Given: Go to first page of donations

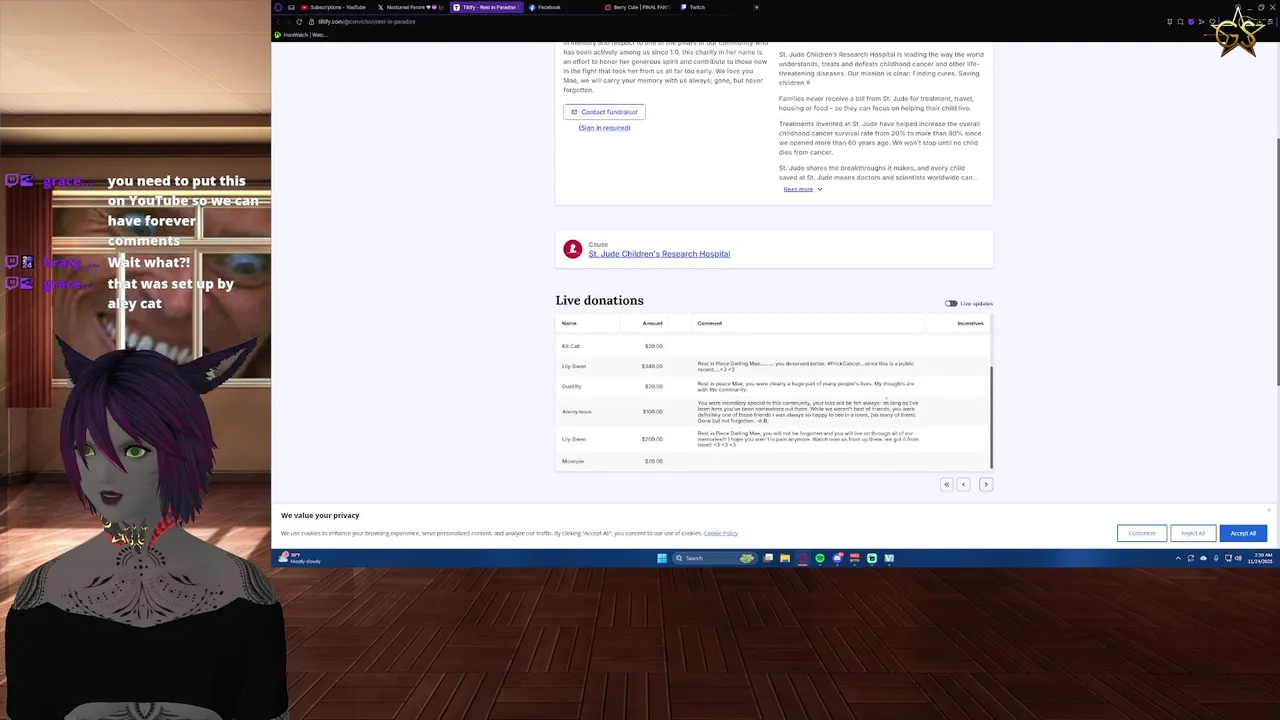Looking at the screenshot, I should pos(946,484).
